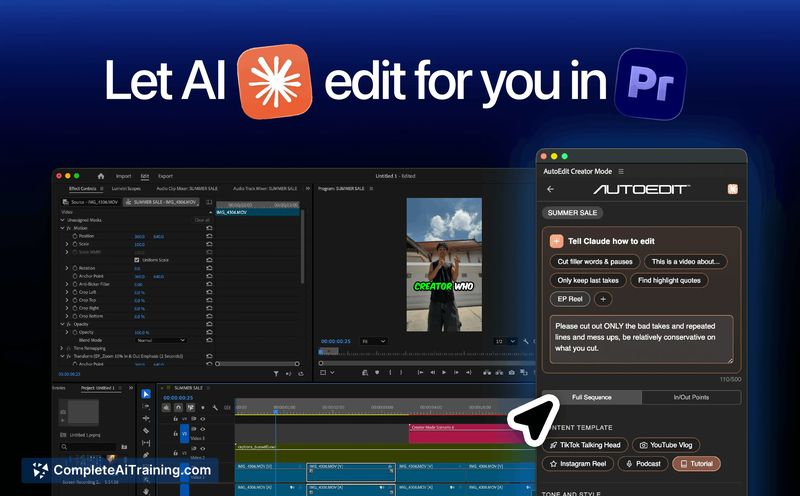The width and height of the screenshot is (800, 496).
Task: Choose the YouTube Vlog template
Action: 666,445
